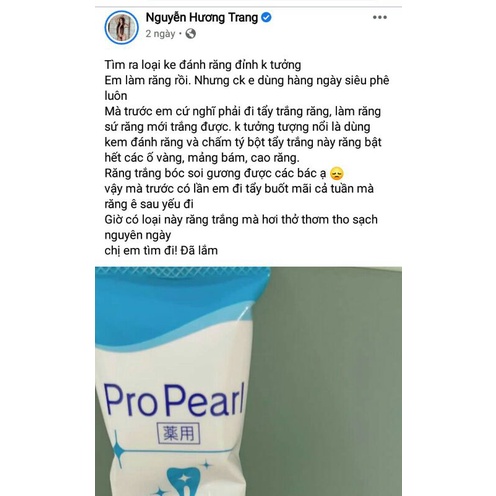Click the "2 ngày" post timestamp
The height and width of the screenshot is (496, 496).
coord(160,34)
